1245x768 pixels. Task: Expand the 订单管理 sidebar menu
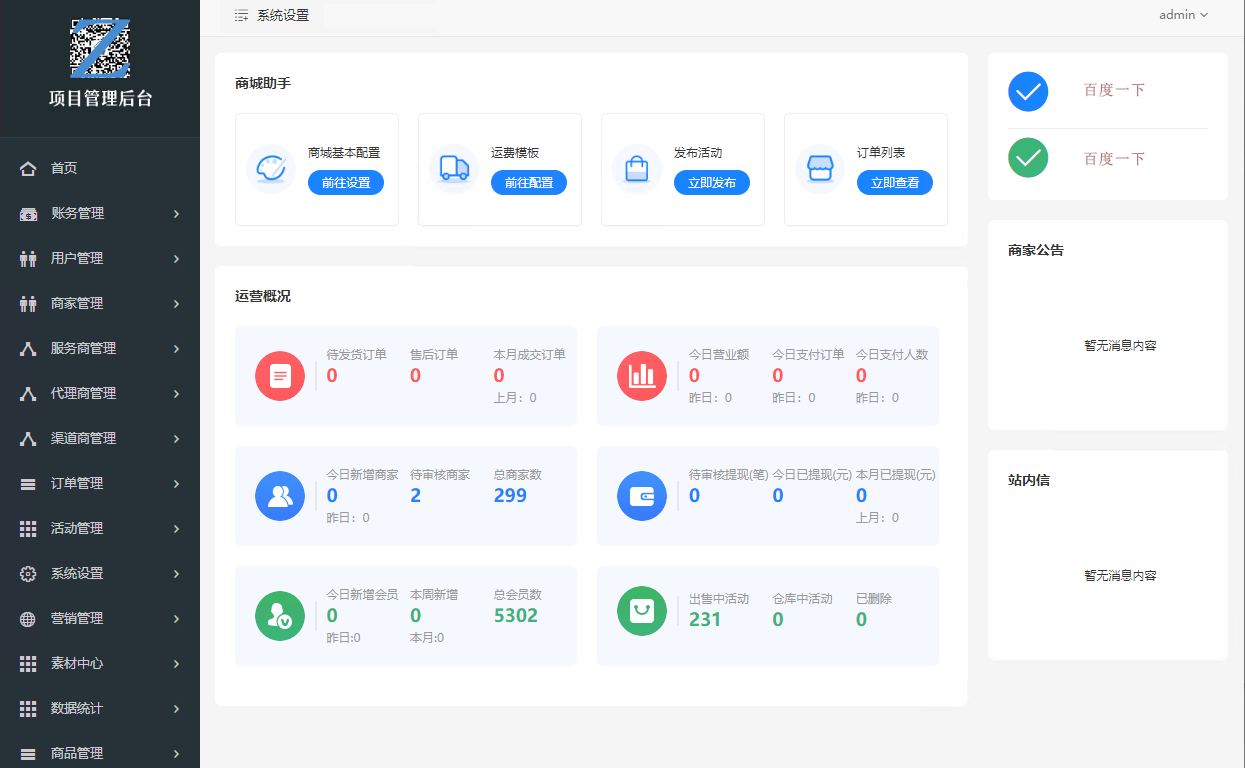[100, 483]
